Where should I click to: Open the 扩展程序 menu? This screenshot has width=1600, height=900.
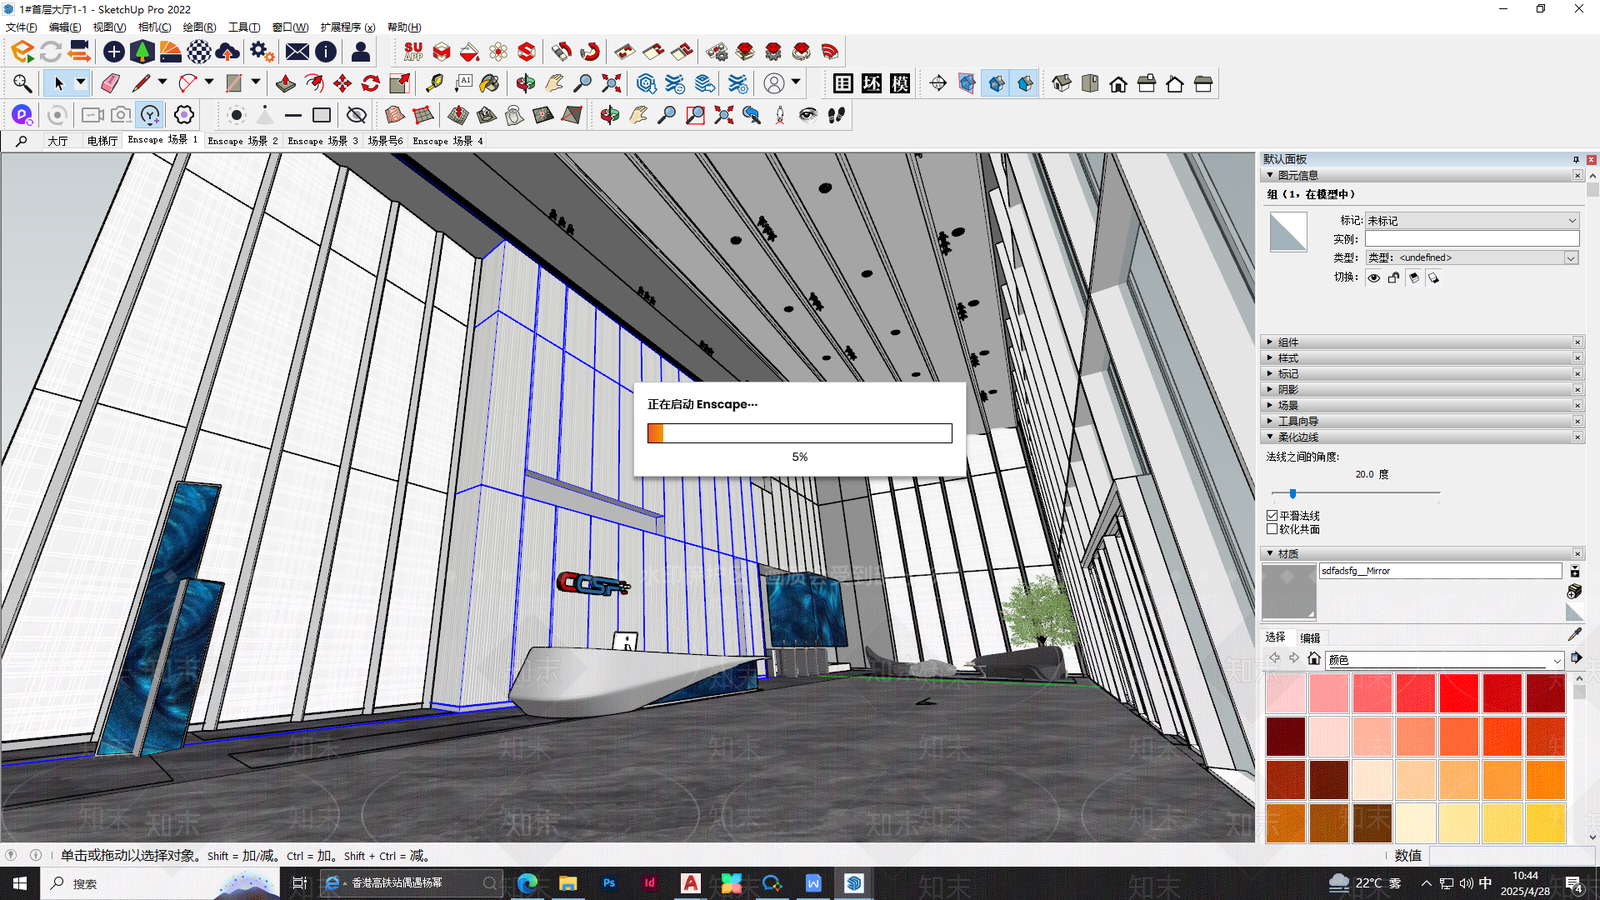click(347, 27)
